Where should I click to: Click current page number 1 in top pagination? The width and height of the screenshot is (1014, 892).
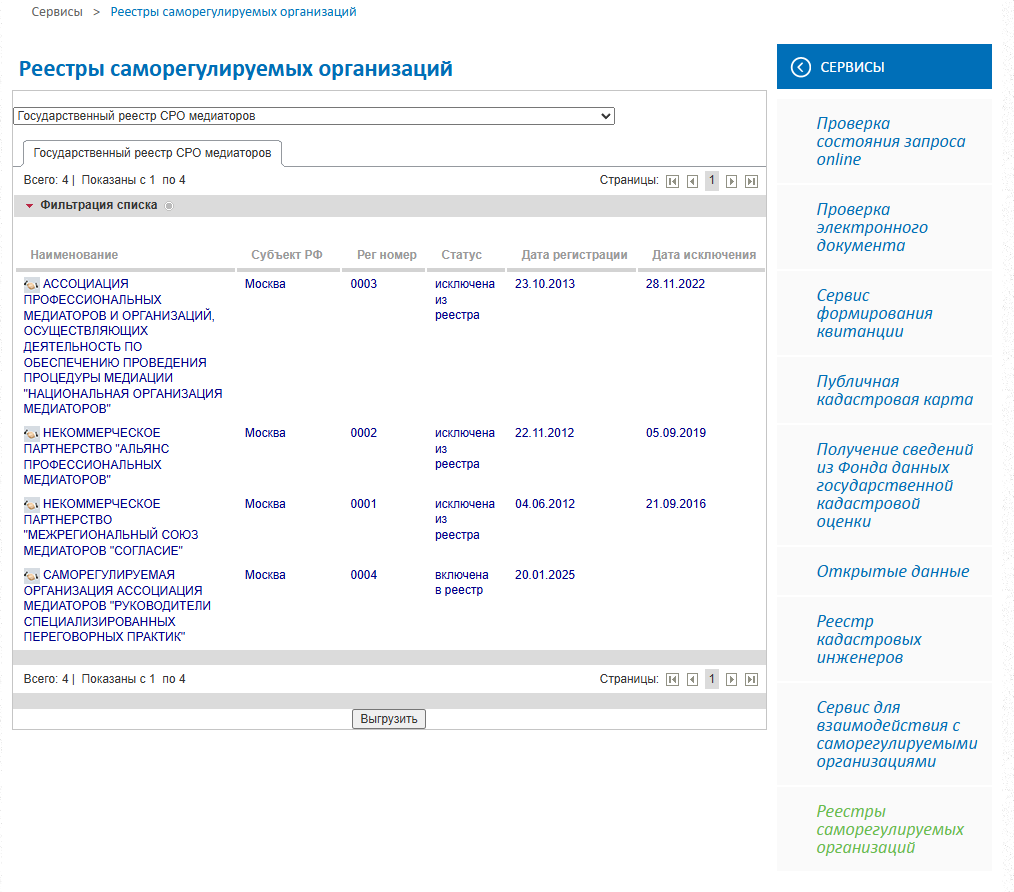point(712,180)
